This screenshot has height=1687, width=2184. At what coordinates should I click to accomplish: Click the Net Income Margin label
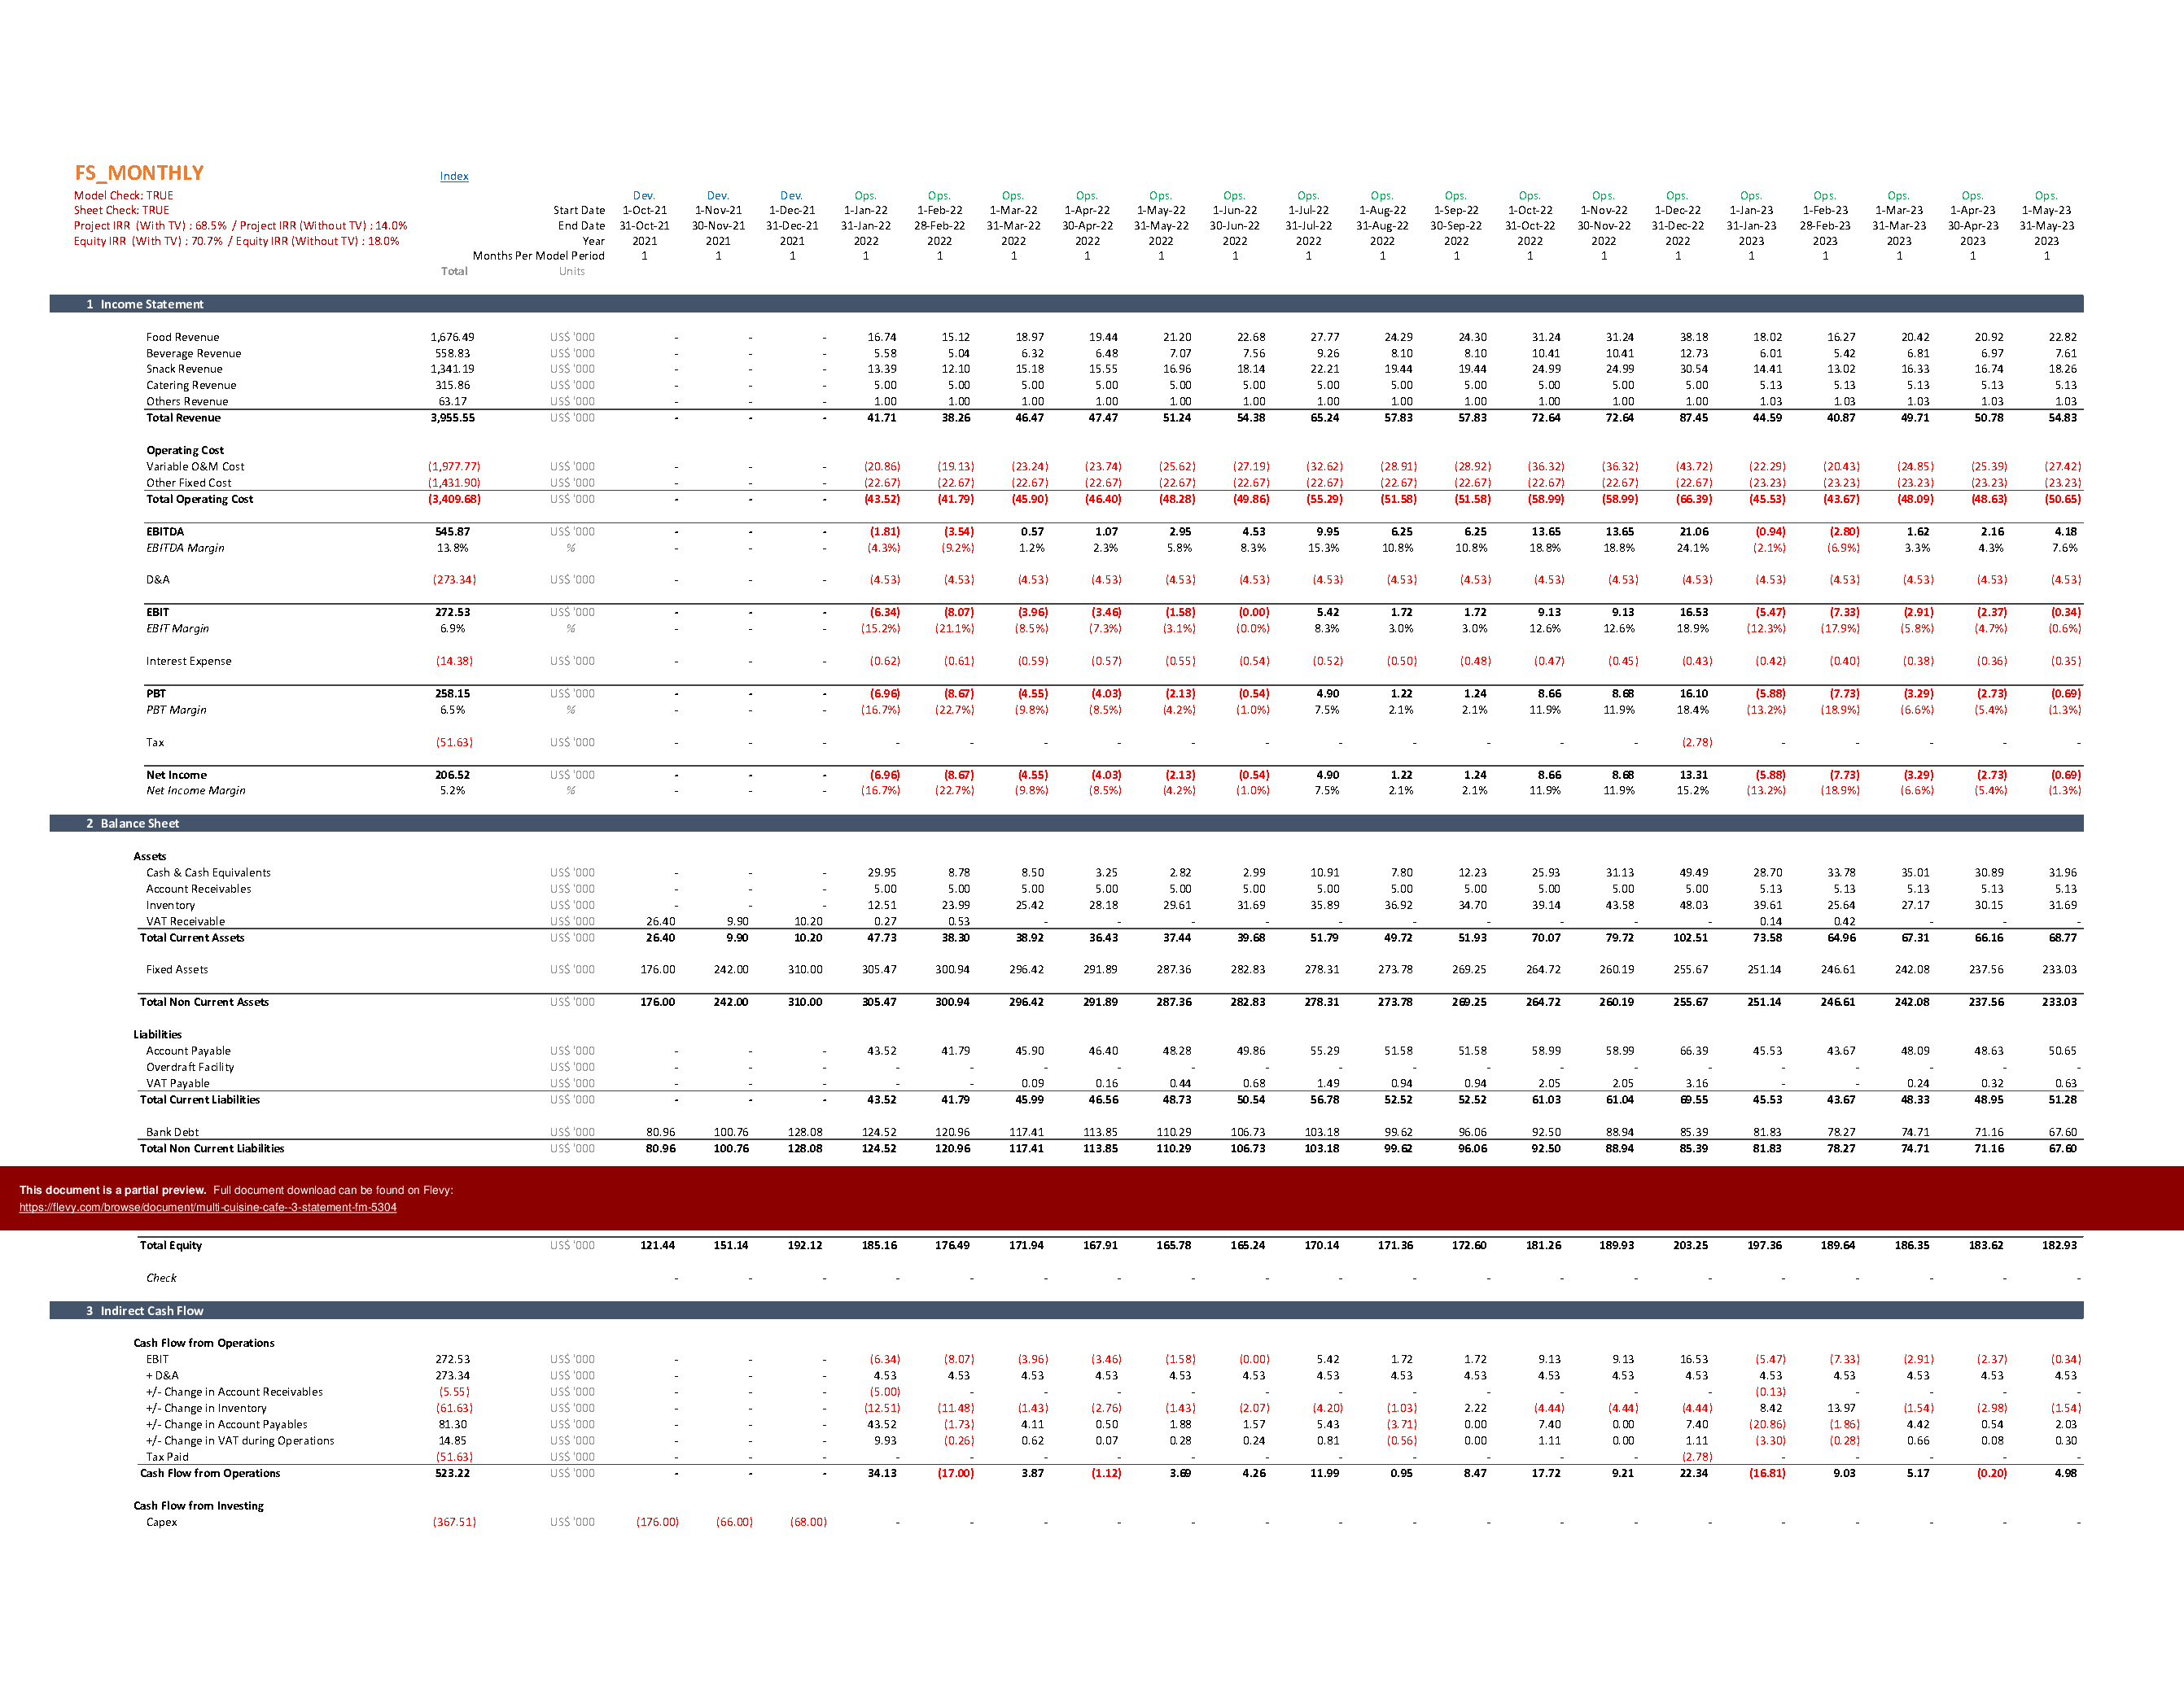pyautogui.click(x=195, y=790)
